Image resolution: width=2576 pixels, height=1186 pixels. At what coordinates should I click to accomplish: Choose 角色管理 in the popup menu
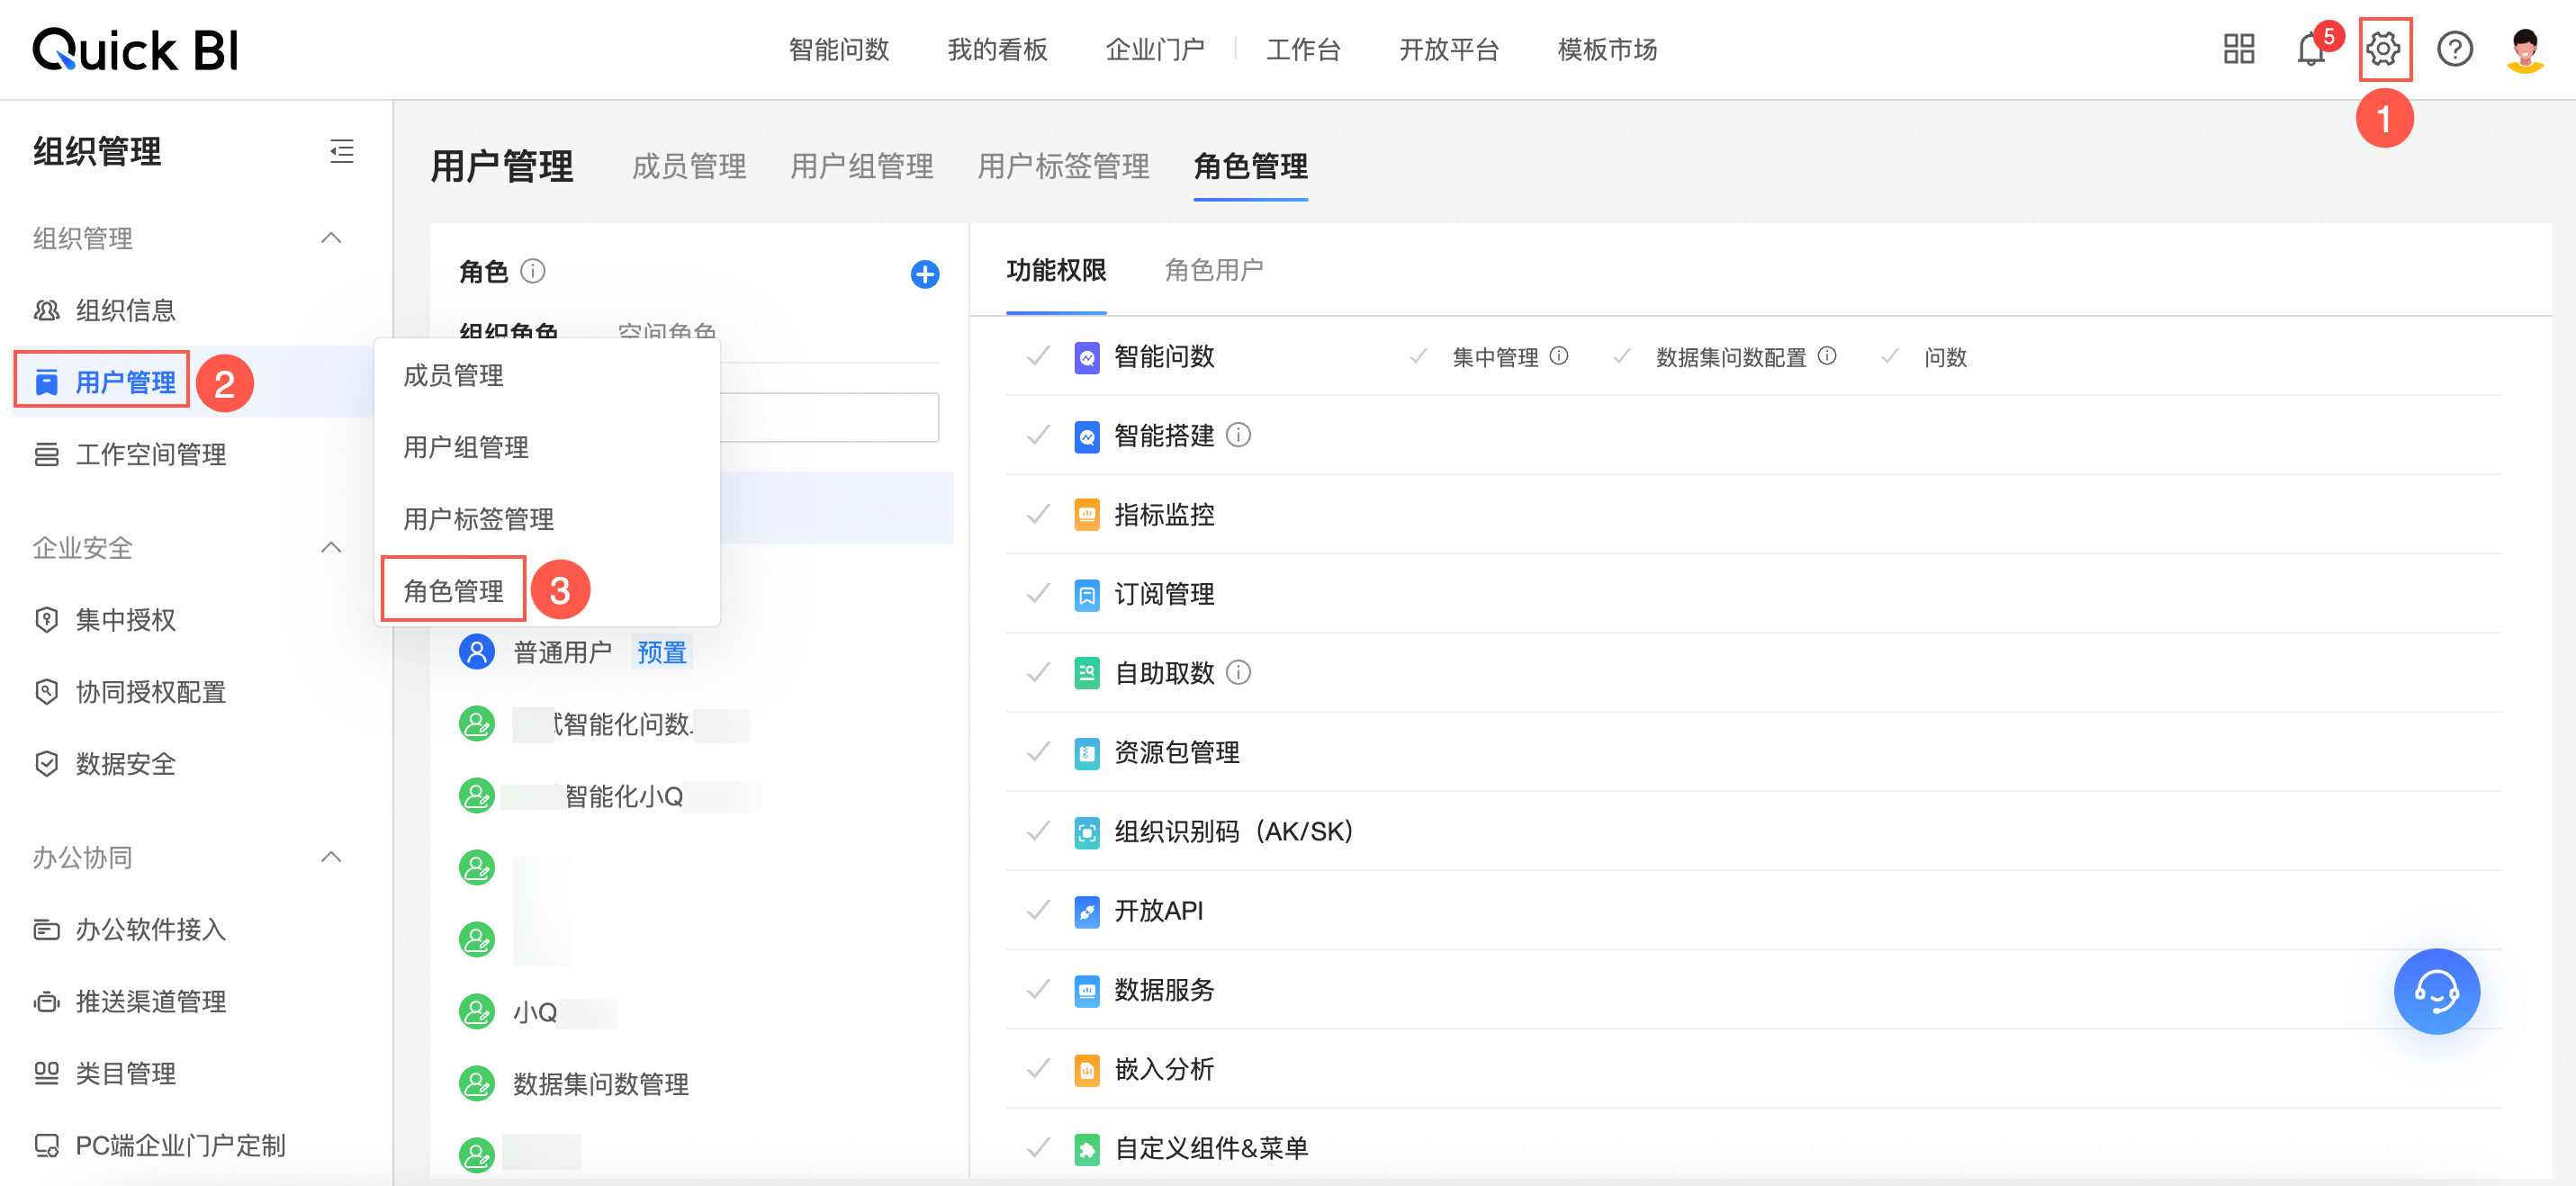pyautogui.click(x=453, y=591)
